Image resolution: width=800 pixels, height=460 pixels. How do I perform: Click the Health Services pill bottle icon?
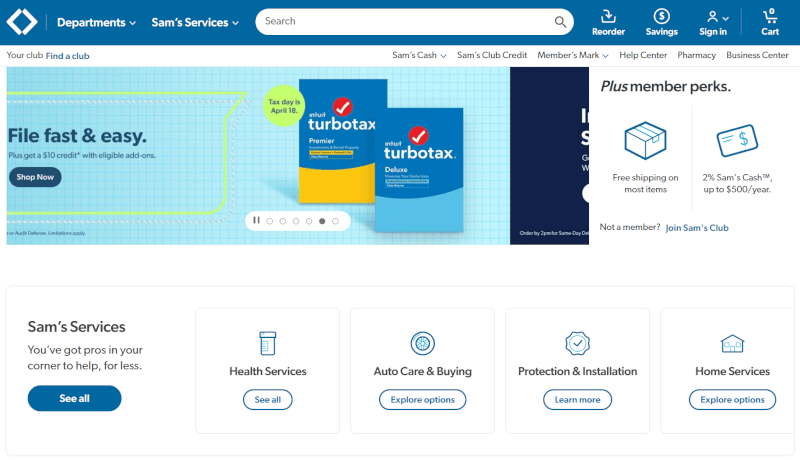[x=268, y=343]
